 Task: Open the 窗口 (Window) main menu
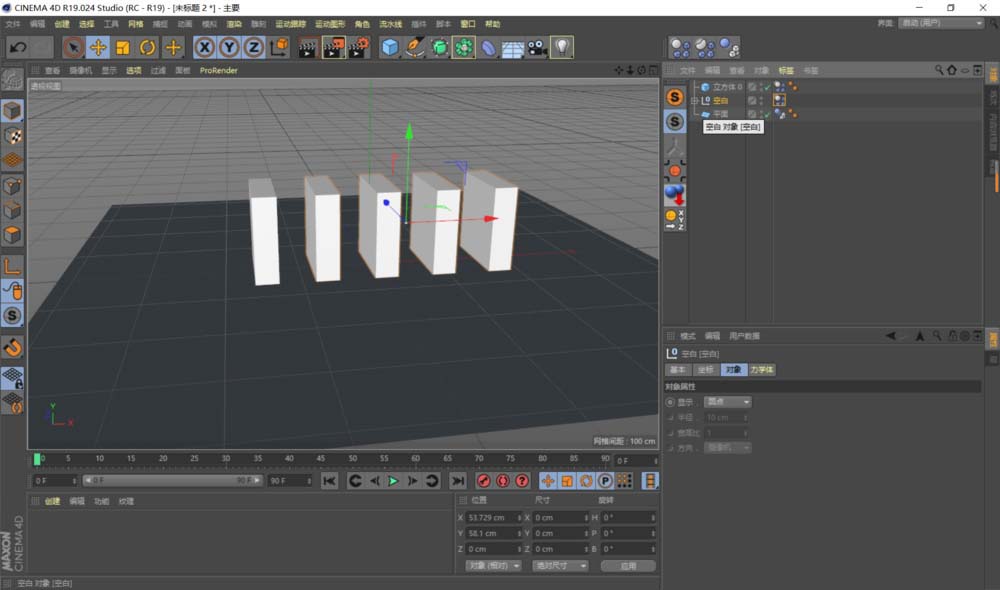pyautogui.click(x=468, y=24)
